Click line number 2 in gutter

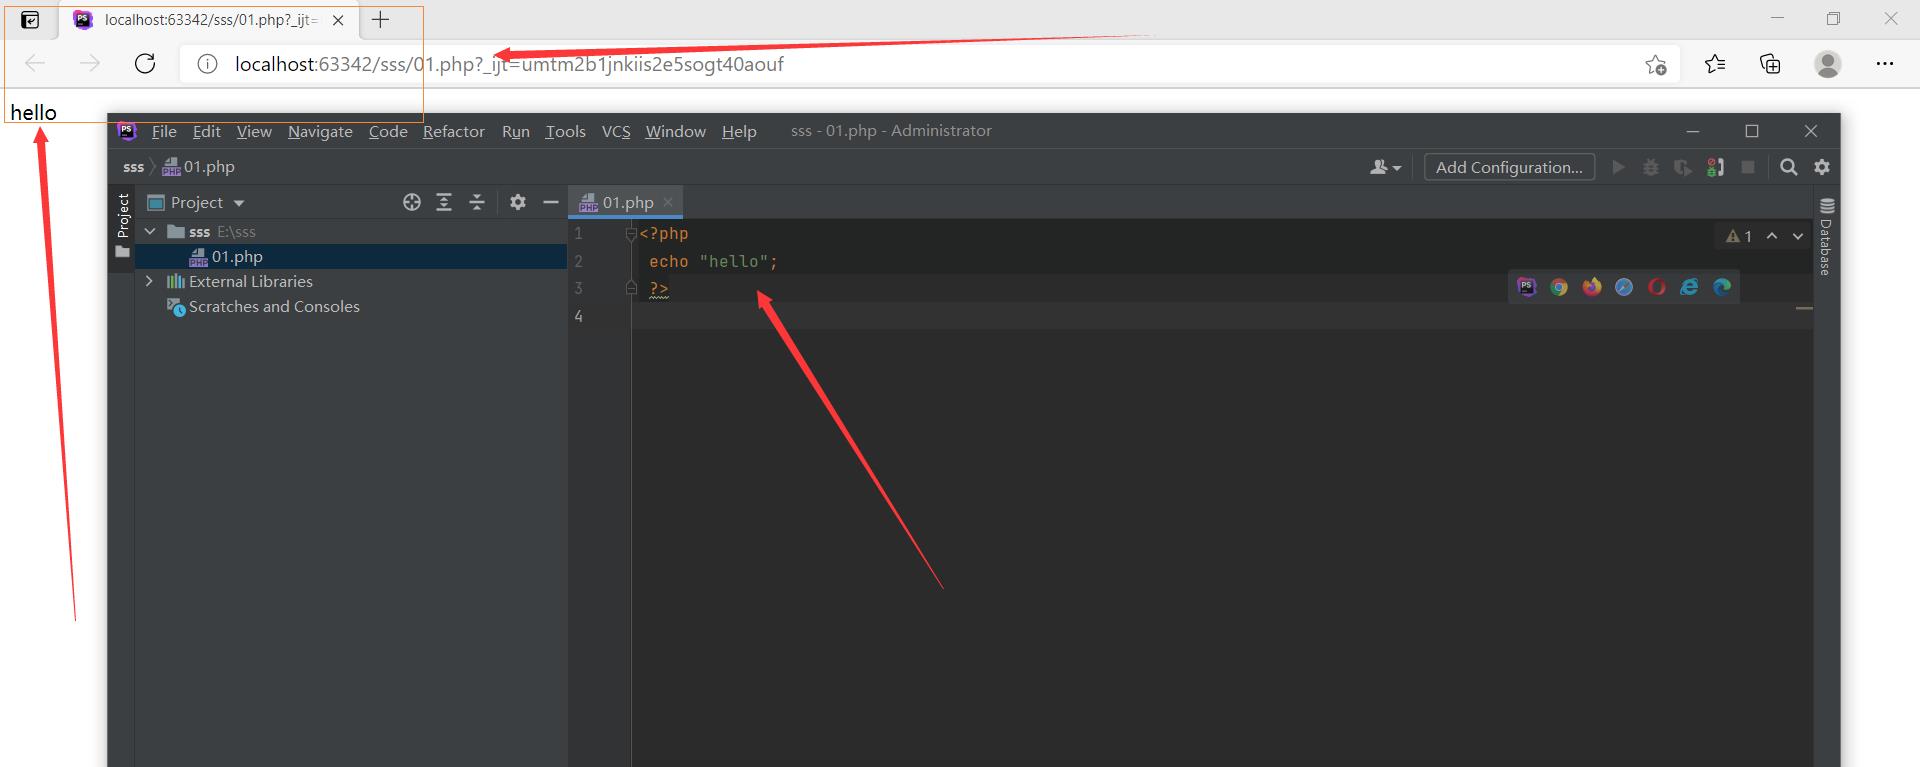click(x=578, y=261)
